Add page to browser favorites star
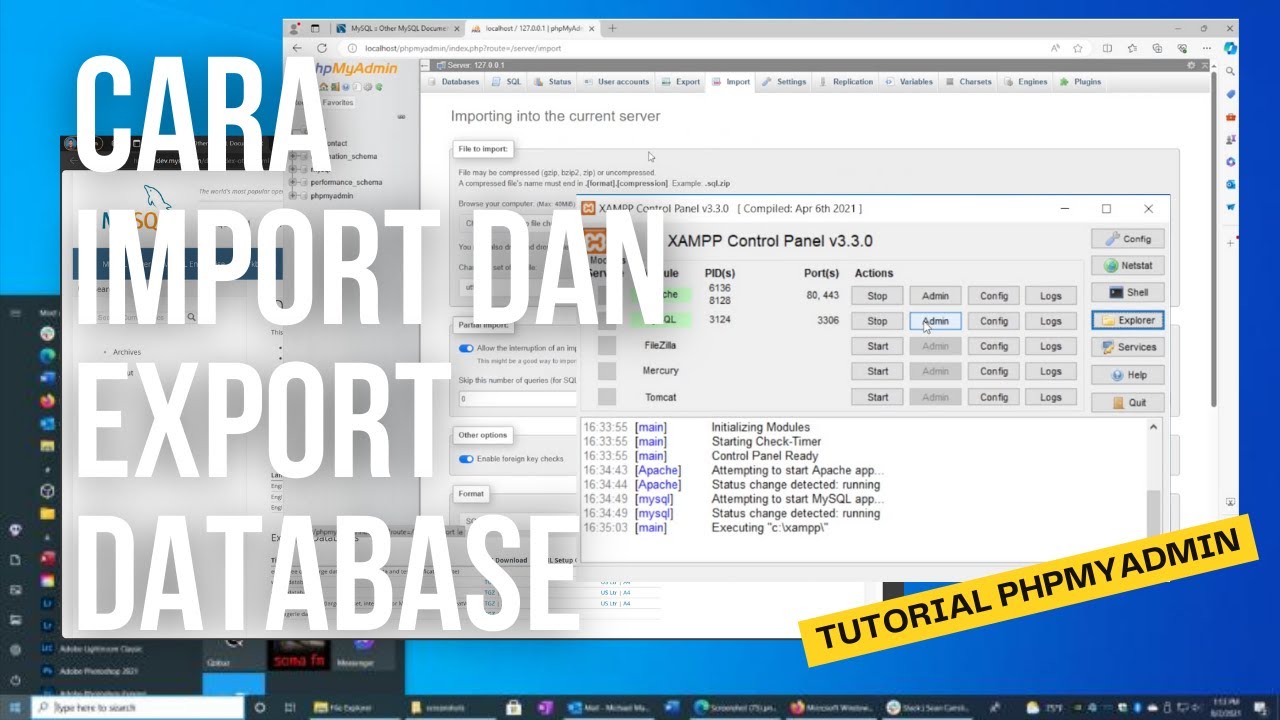 coord(1078,48)
